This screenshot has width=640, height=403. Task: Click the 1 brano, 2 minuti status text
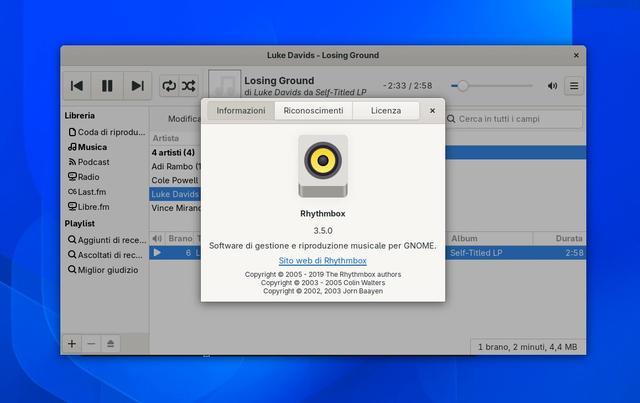pos(527,347)
